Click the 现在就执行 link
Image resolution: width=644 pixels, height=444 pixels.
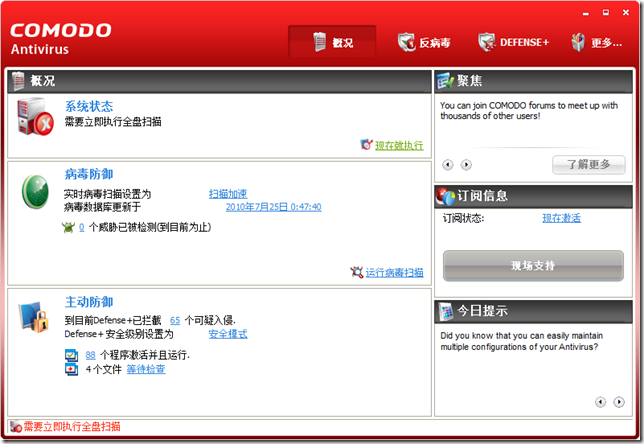(399, 145)
